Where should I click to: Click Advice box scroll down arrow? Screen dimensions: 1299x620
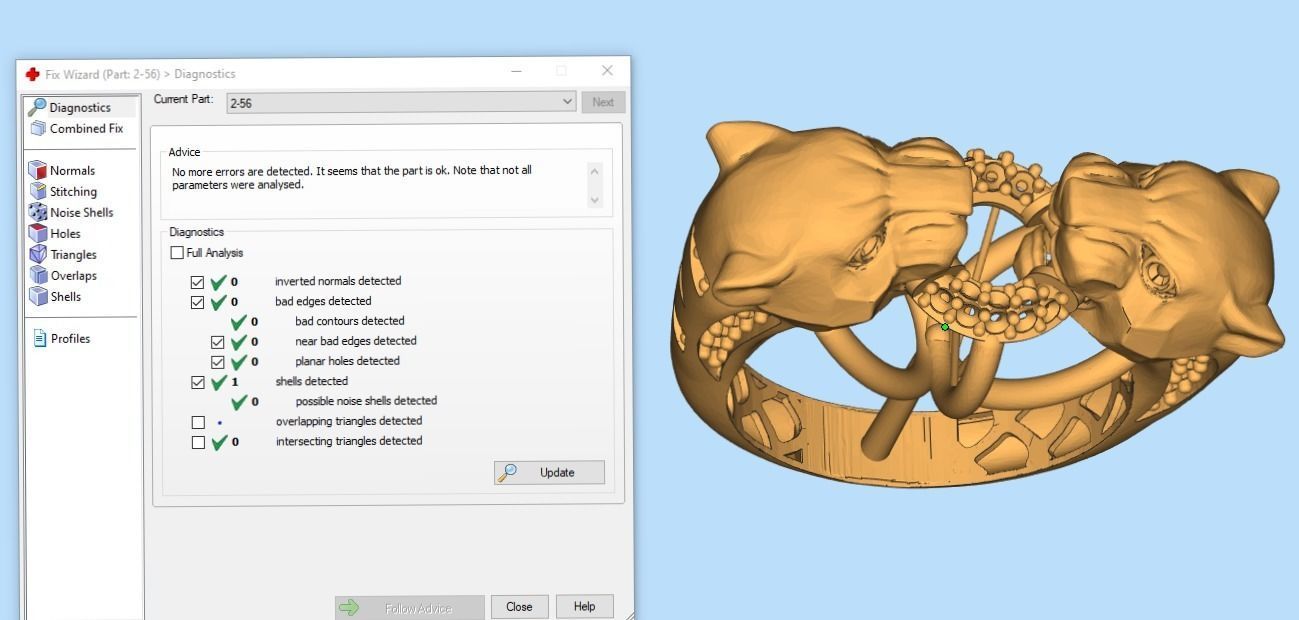pos(595,200)
